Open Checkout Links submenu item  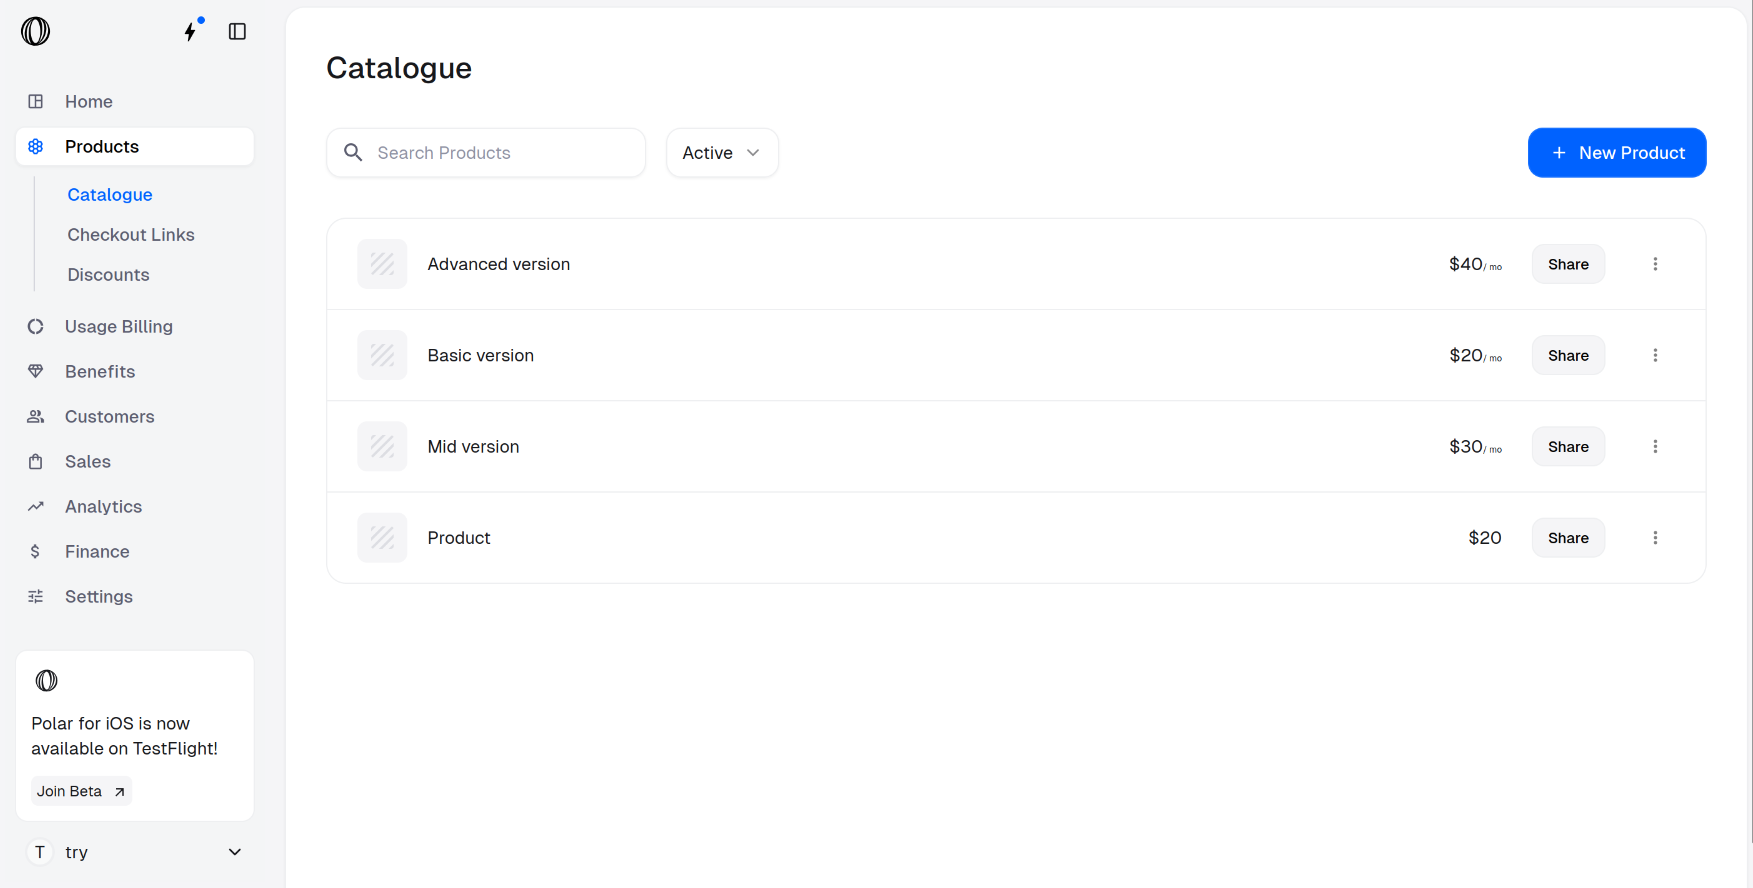point(131,234)
